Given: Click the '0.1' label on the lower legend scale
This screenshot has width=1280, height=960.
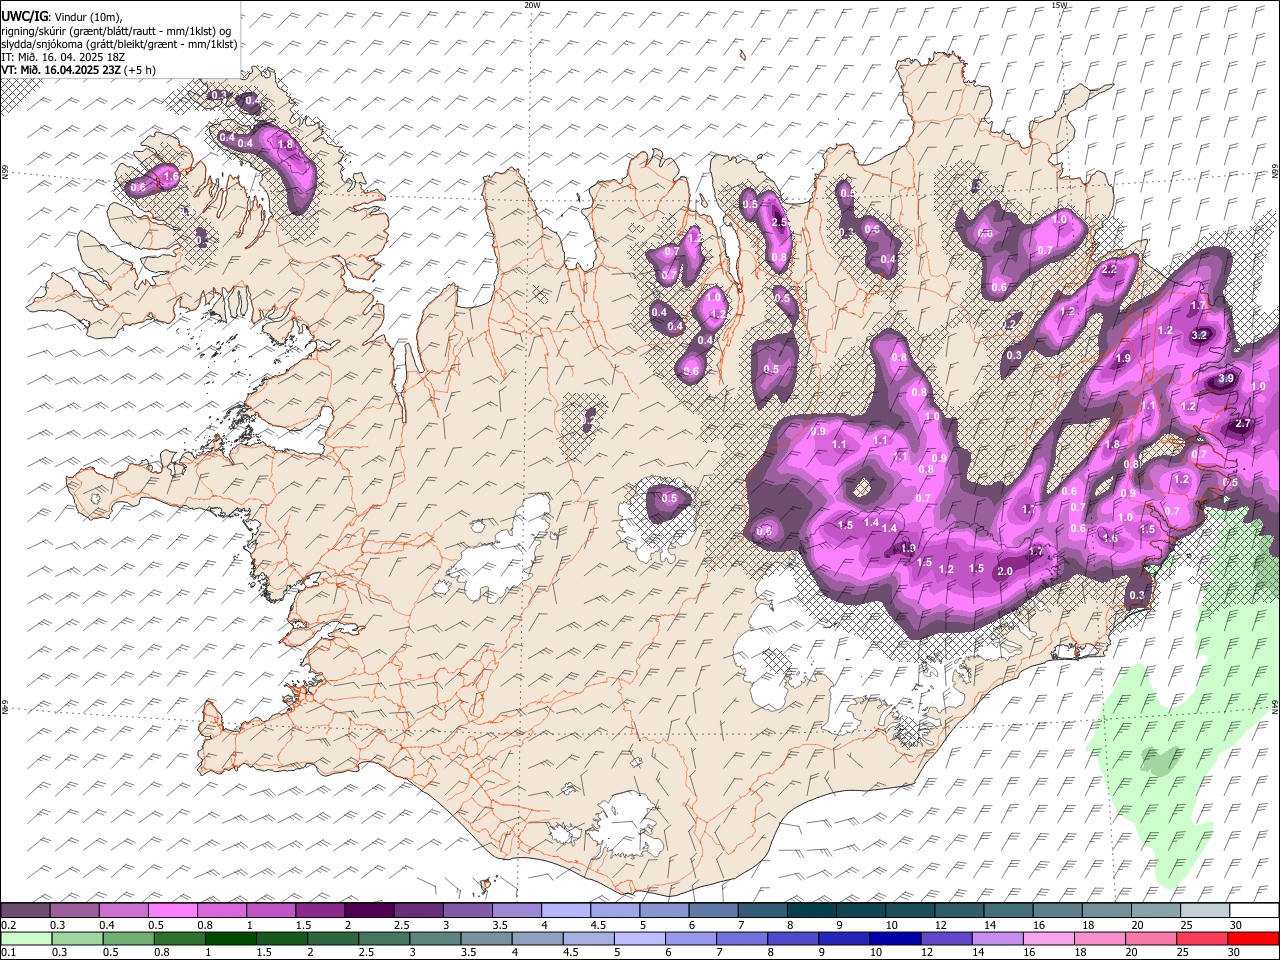Looking at the screenshot, I should click(x=9, y=952).
